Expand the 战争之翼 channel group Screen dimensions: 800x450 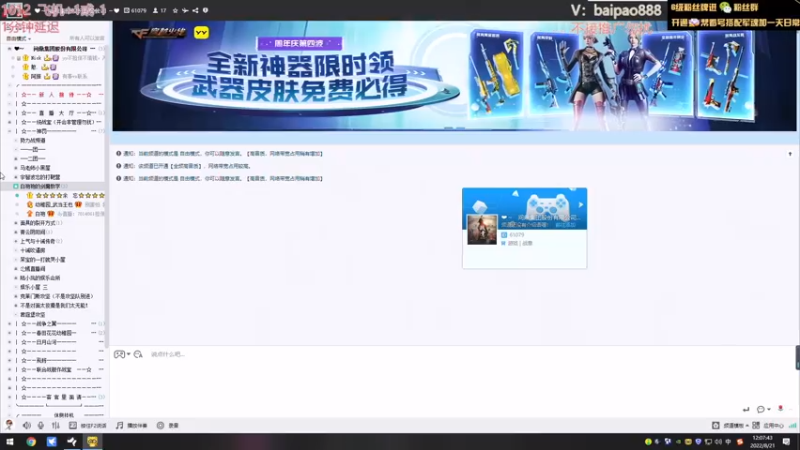point(9,323)
